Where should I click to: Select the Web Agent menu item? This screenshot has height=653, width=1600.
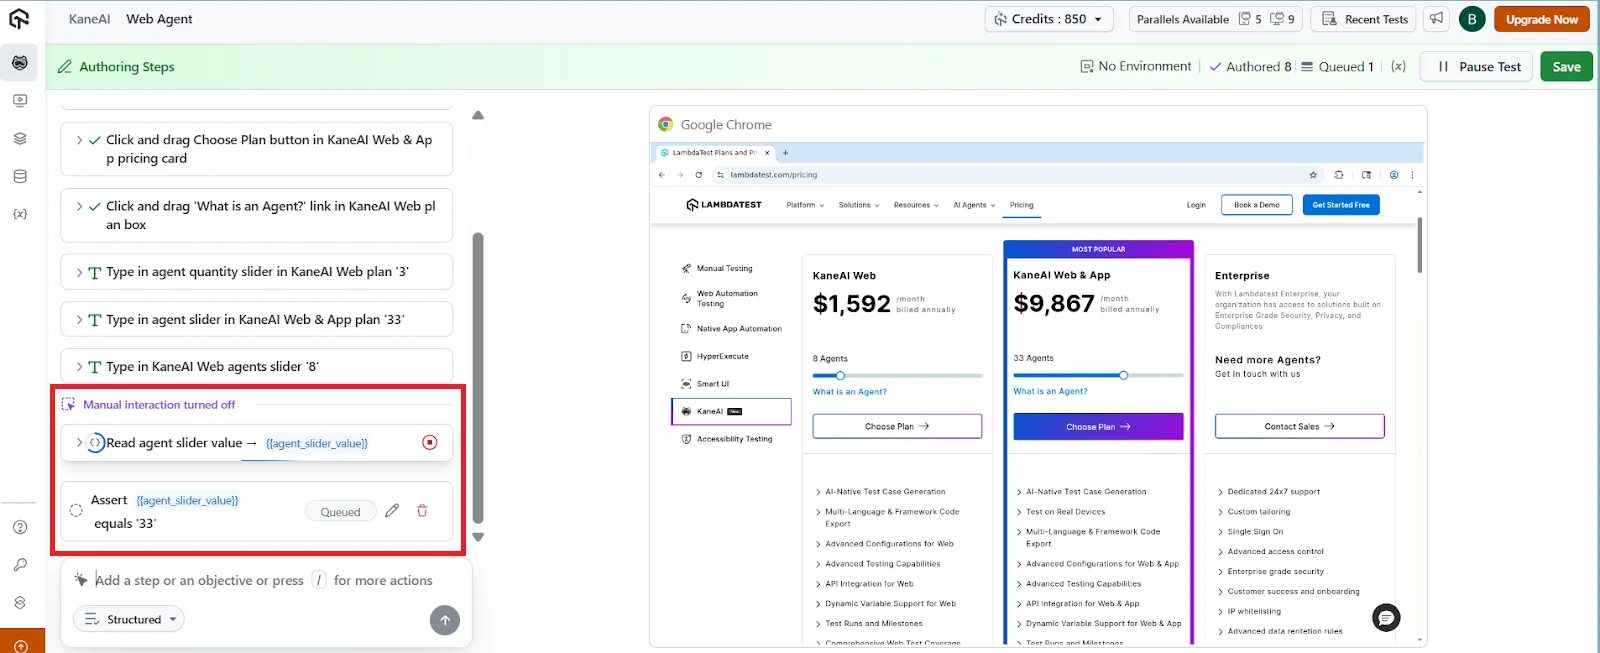(159, 19)
